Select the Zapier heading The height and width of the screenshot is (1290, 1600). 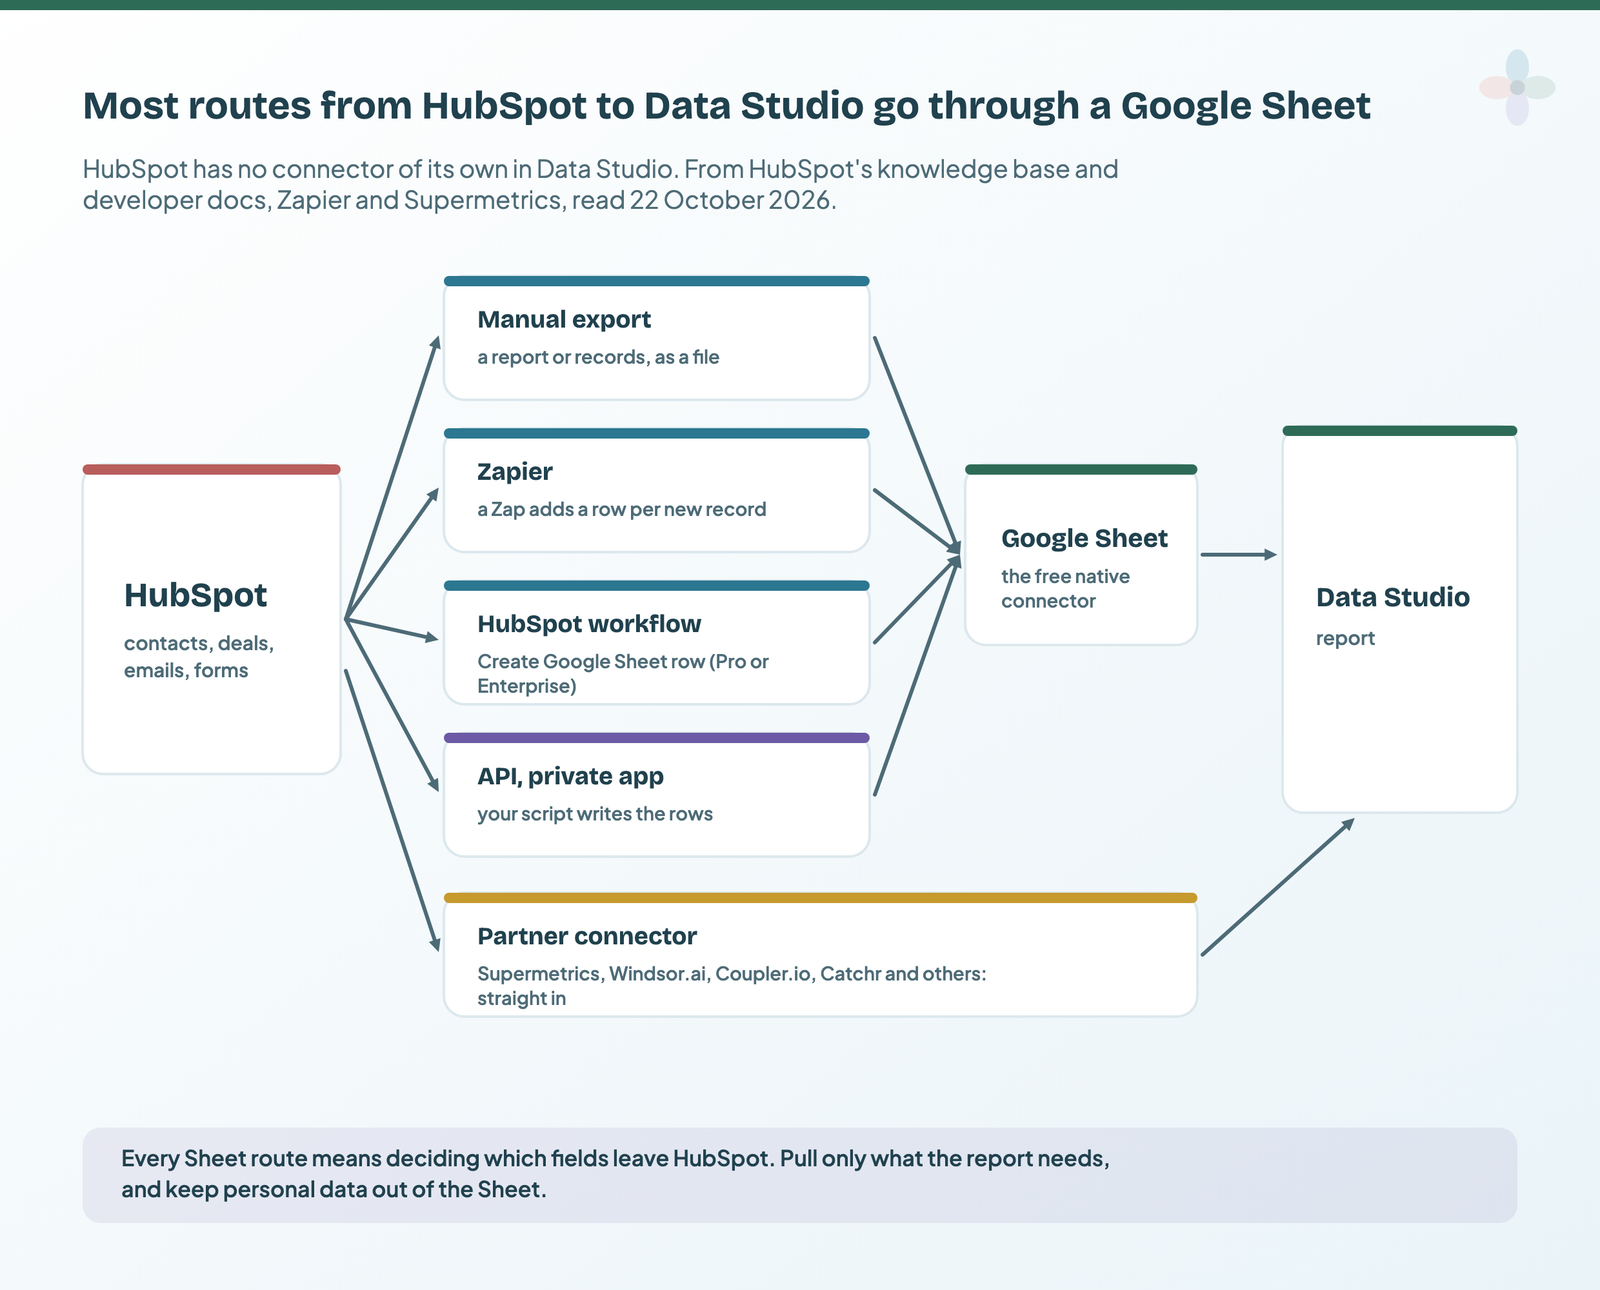pos(515,472)
